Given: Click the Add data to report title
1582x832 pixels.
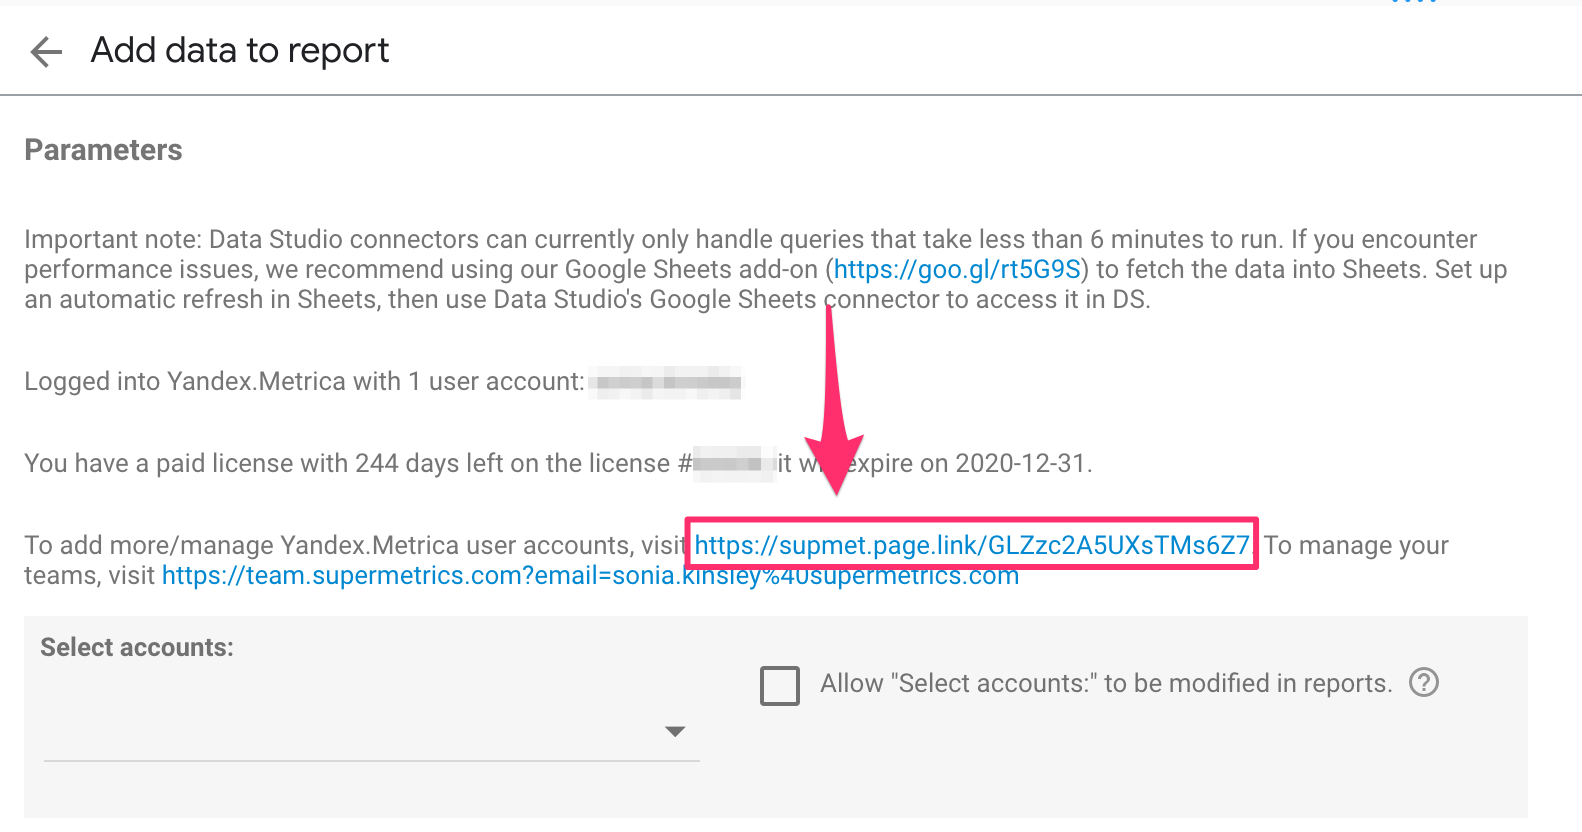Looking at the screenshot, I should point(240,50).
